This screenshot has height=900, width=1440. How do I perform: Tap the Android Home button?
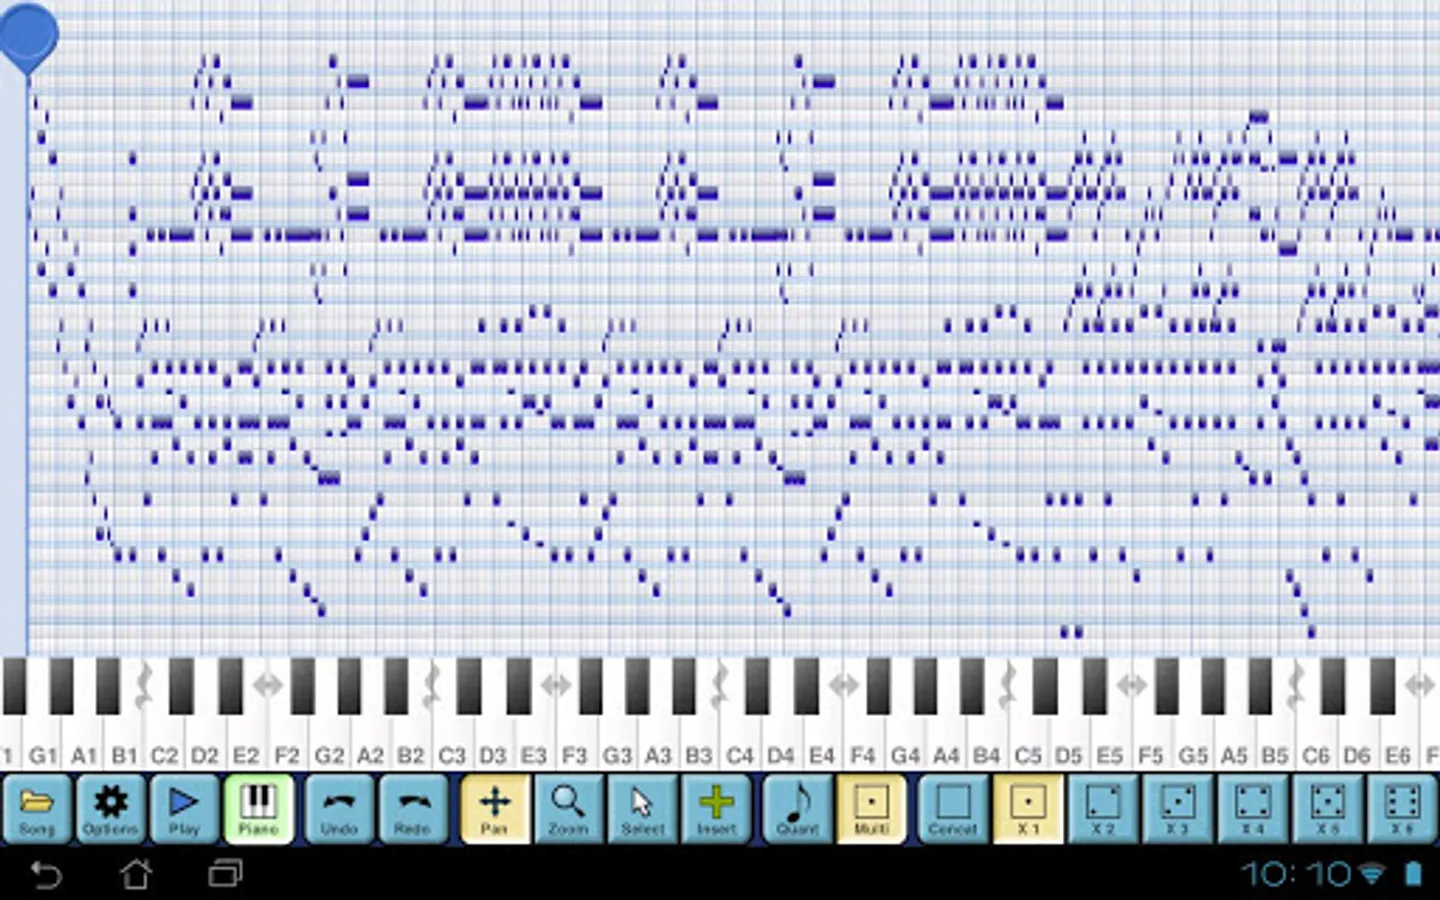click(x=136, y=875)
